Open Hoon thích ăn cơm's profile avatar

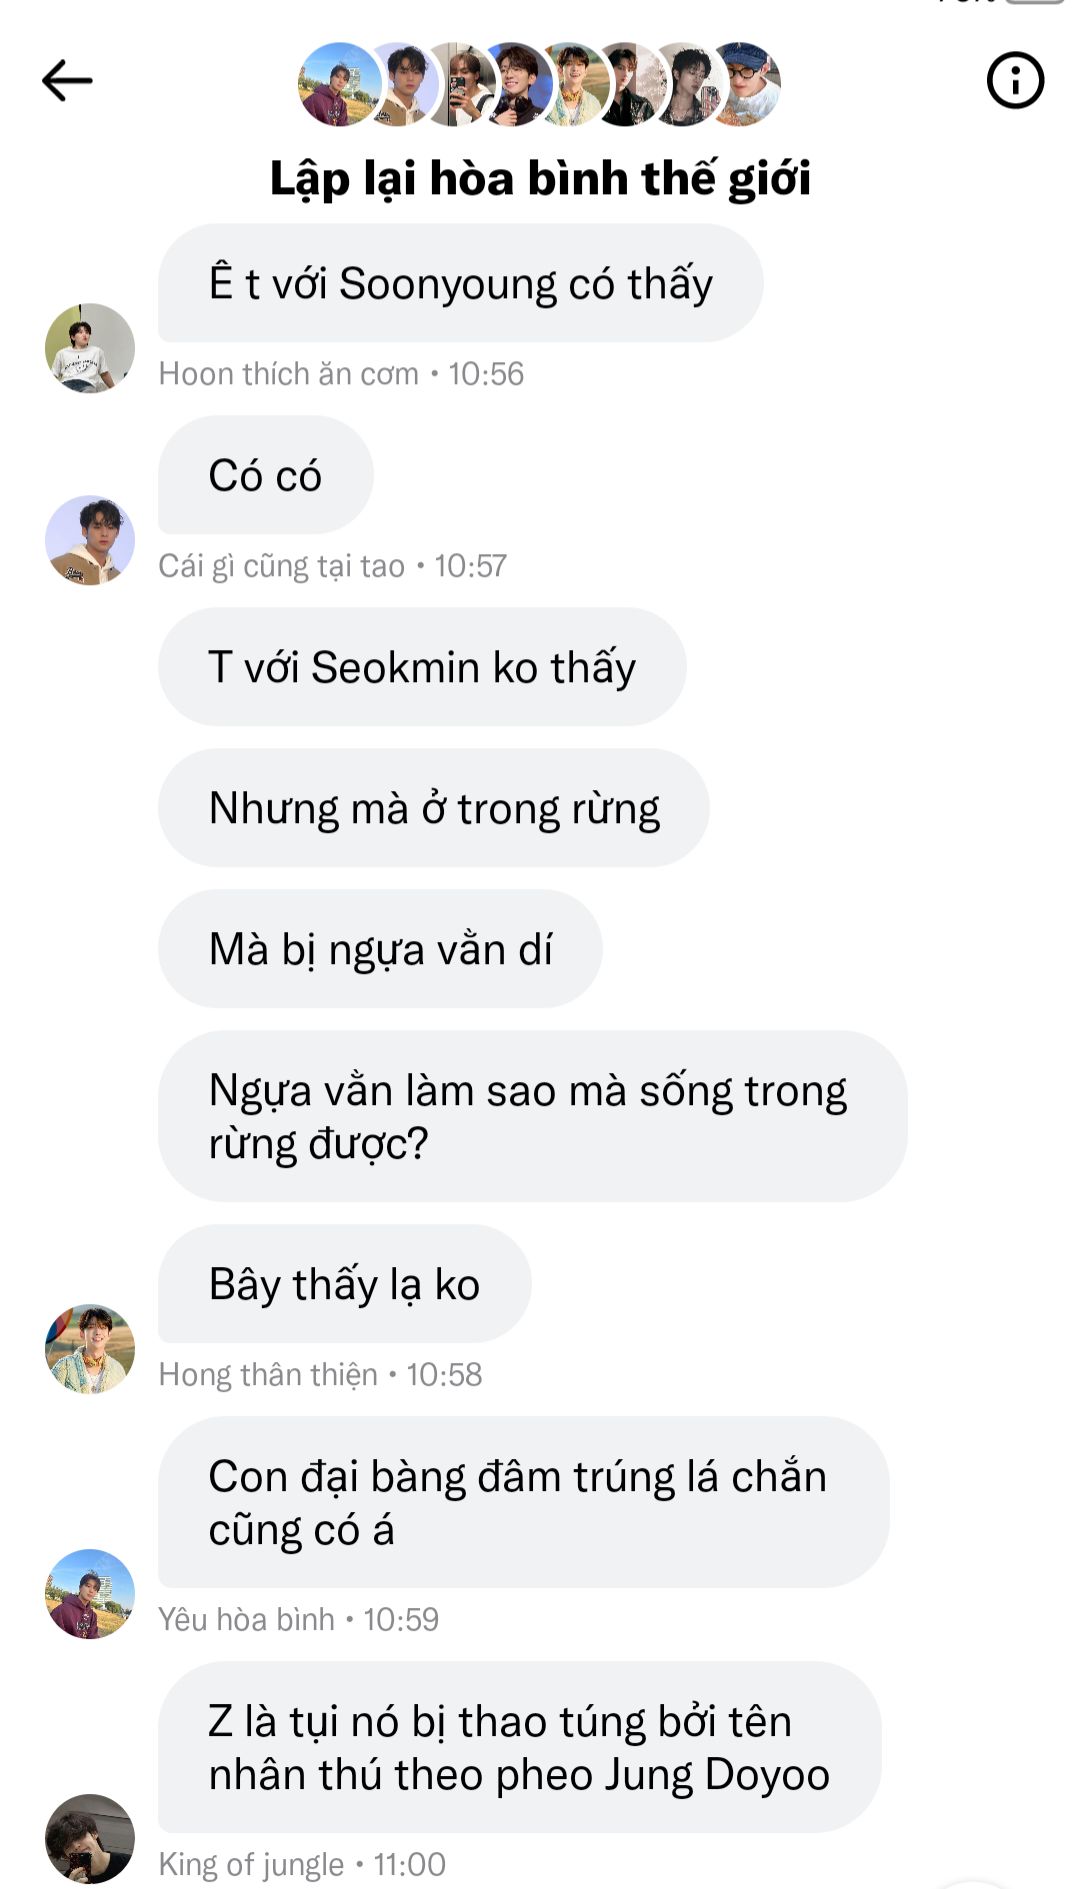(x=90, y=348)
